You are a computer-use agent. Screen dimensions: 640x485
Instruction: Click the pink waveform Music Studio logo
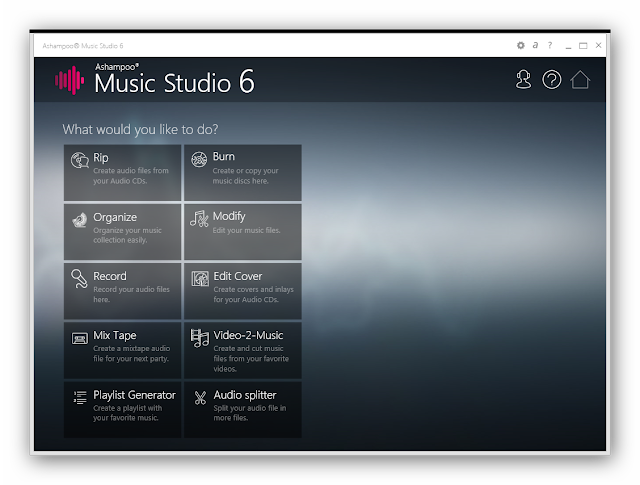[70, 80]
